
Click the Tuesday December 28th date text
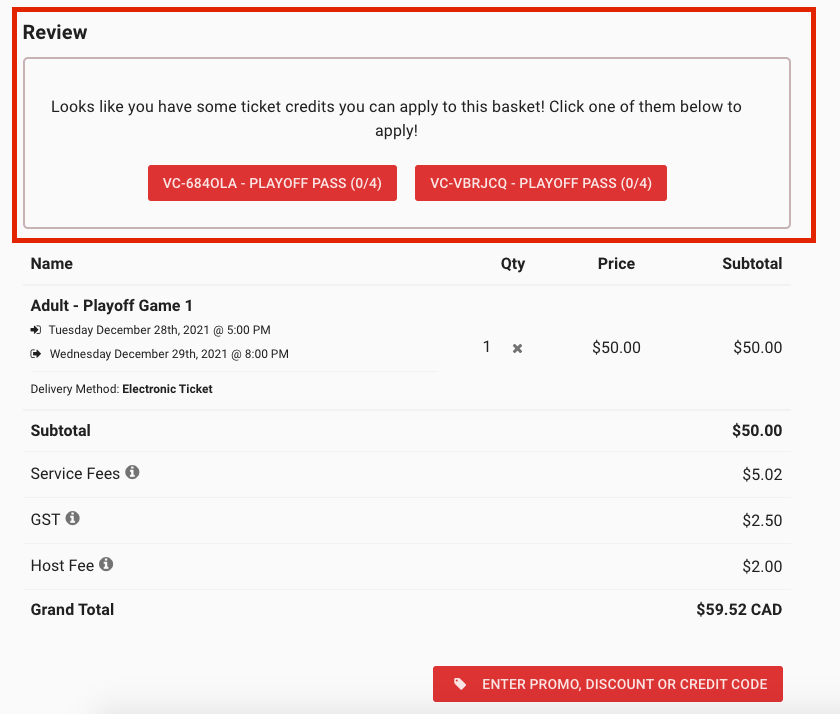click(x=160, y=330)
